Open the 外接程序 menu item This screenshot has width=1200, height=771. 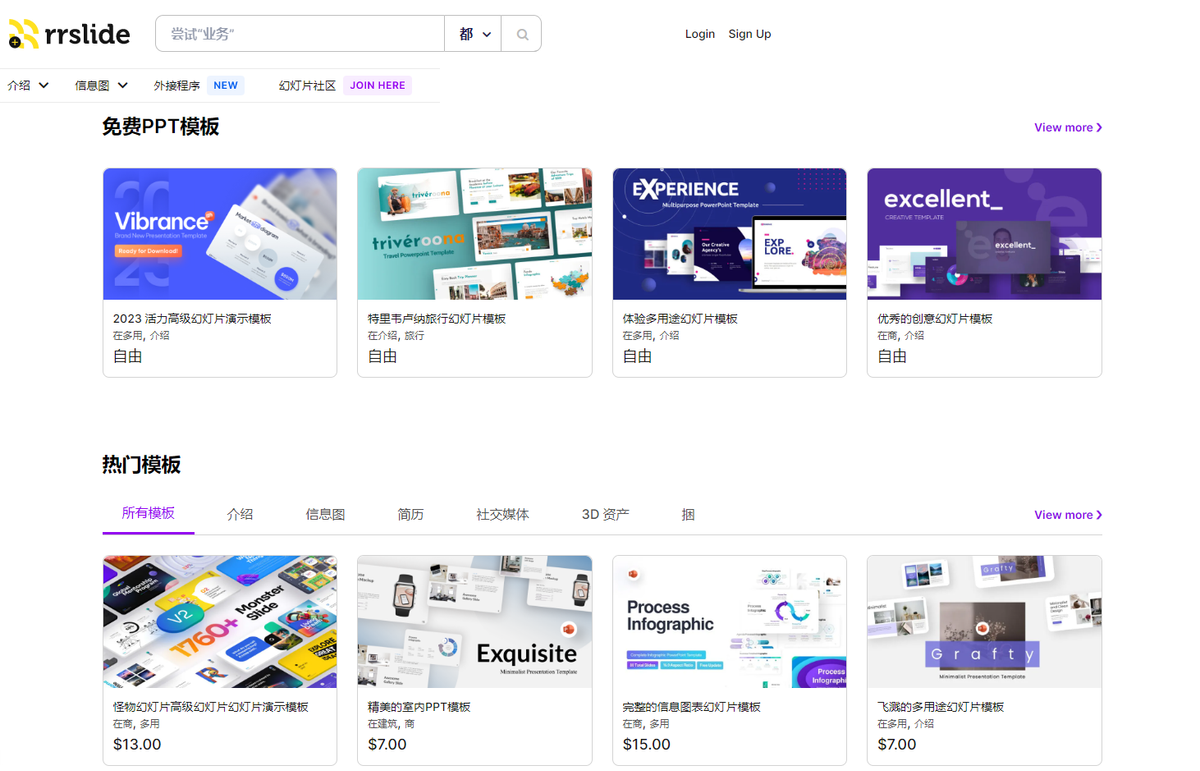tap(177, 86)
